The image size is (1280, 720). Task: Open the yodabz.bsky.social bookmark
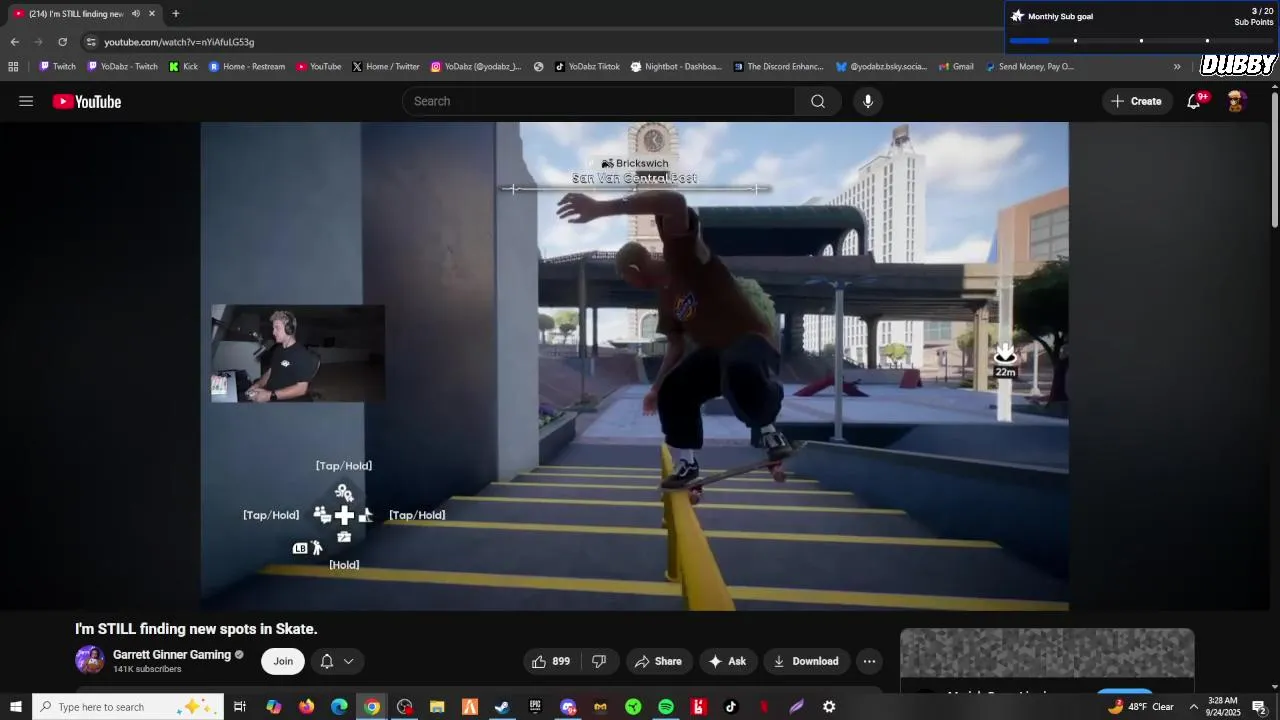tap(881, 67)
